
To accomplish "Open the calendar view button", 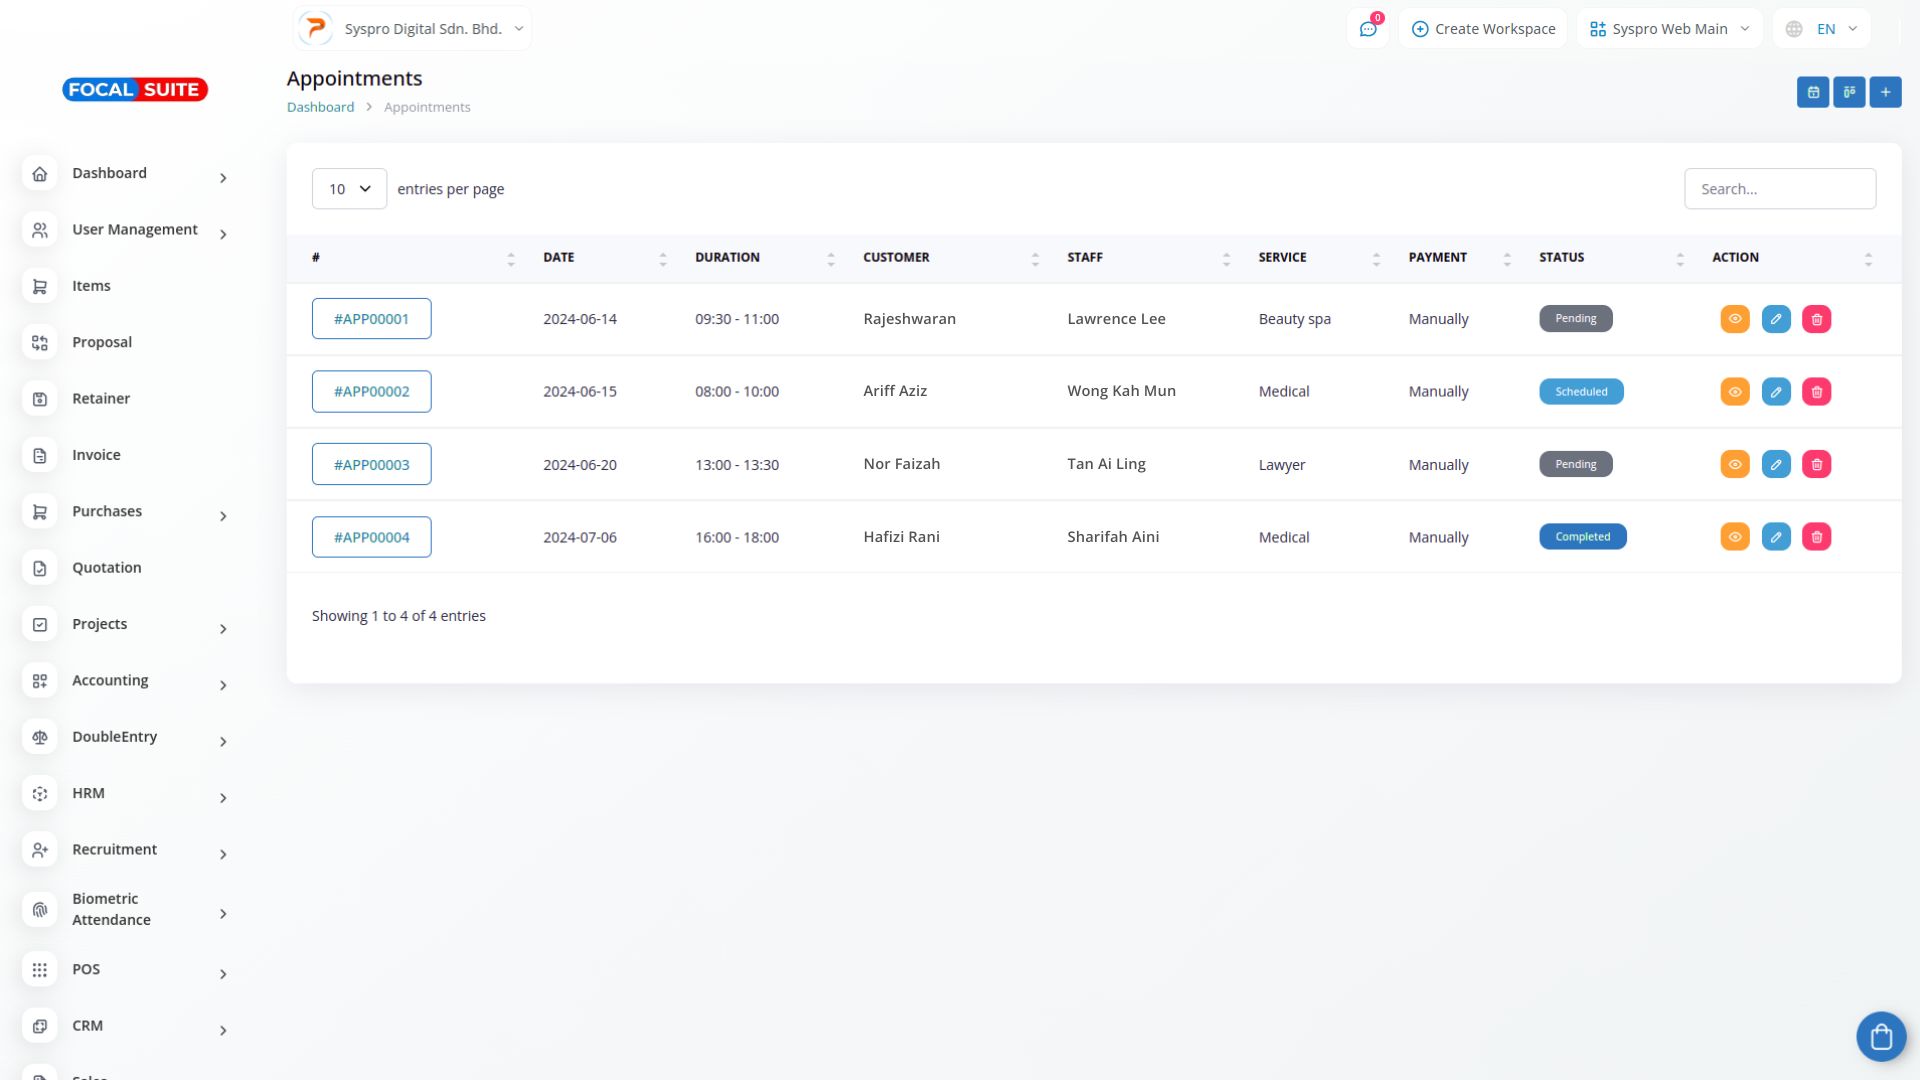I will pyautogui.click(x=1812, y=92).
